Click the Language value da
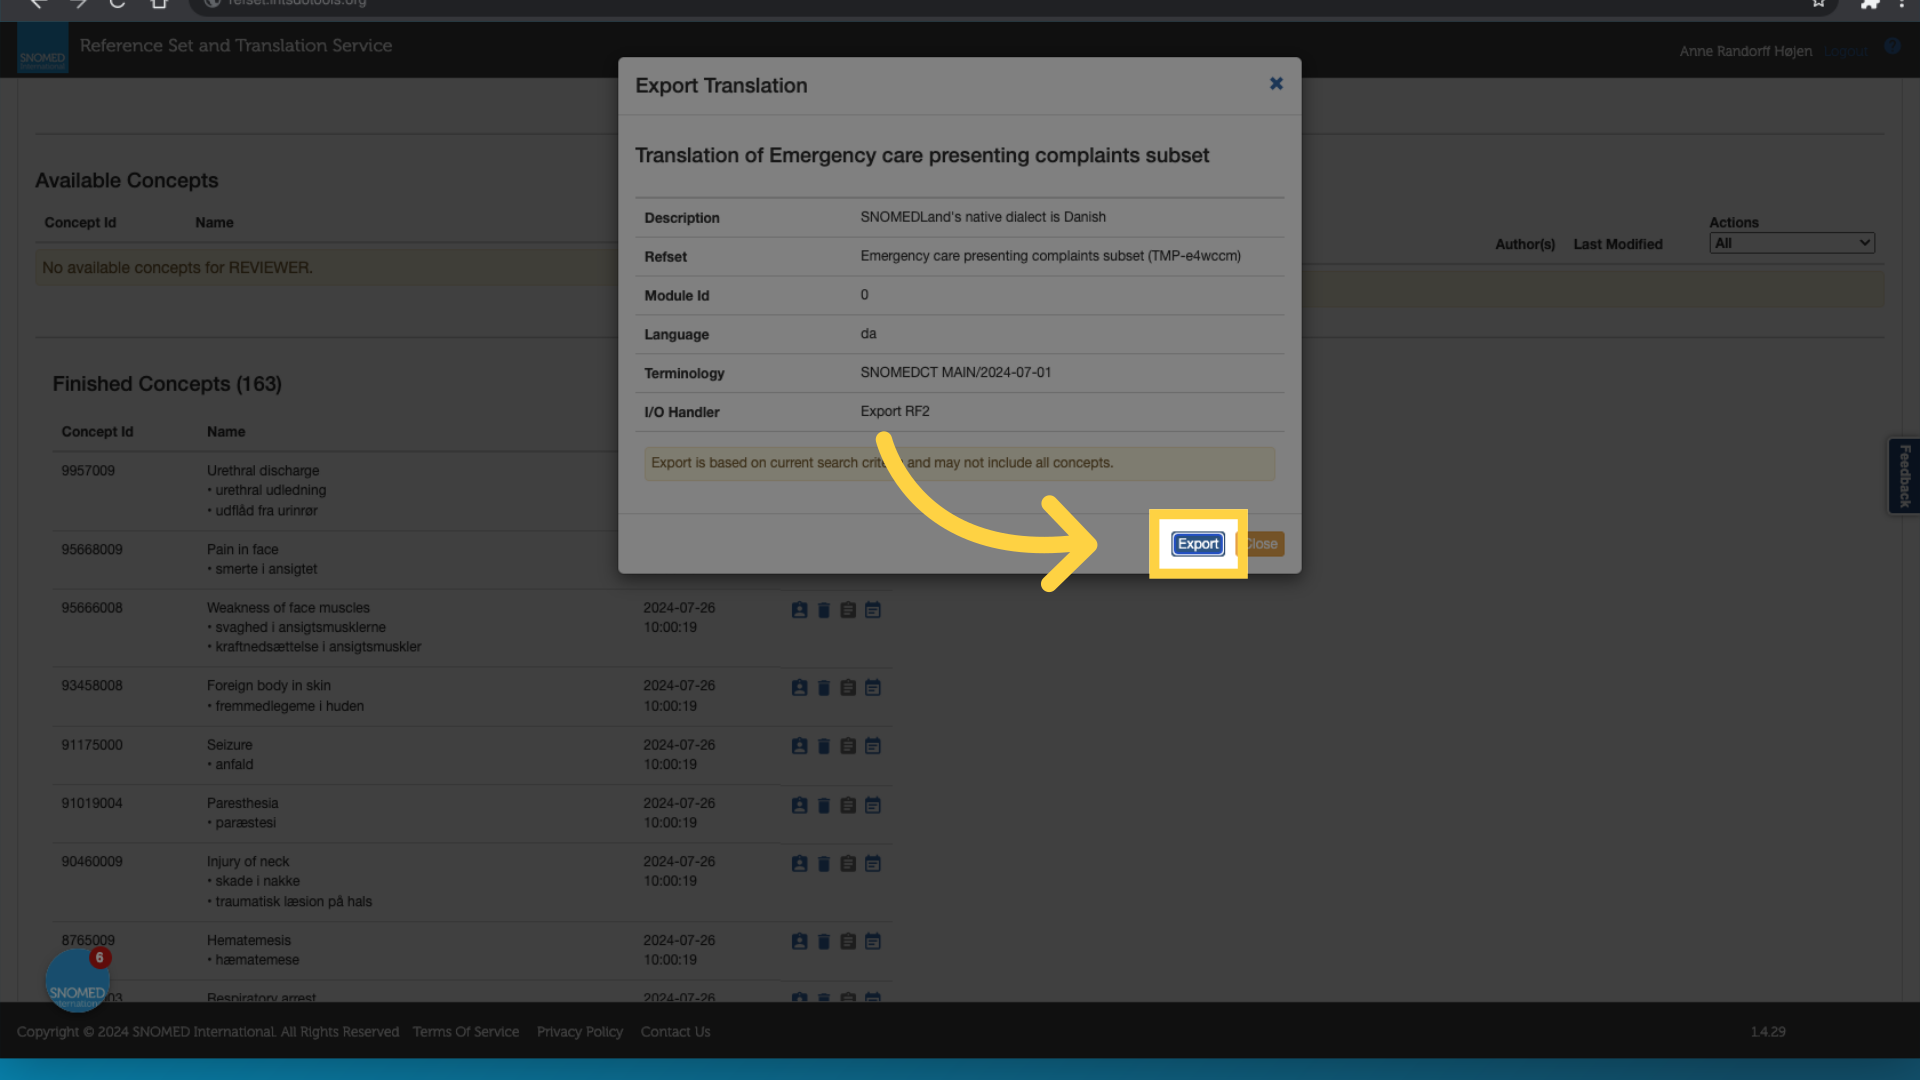Screen dimensions: 1920x1080 pos(868,334)
